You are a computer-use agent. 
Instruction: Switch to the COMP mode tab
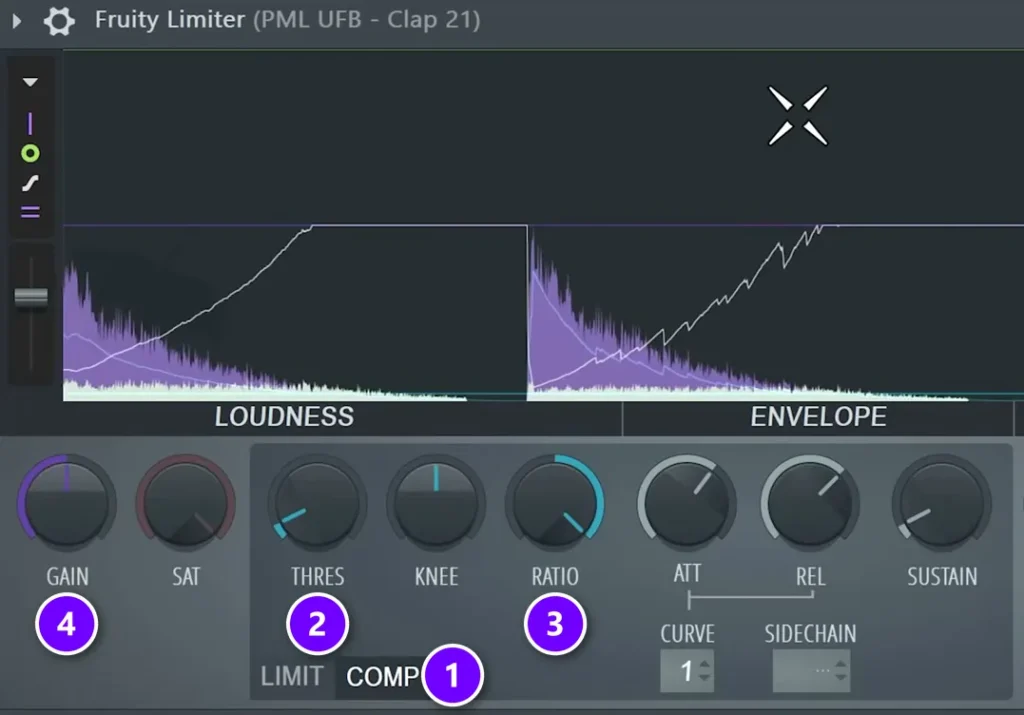point(383,677)
